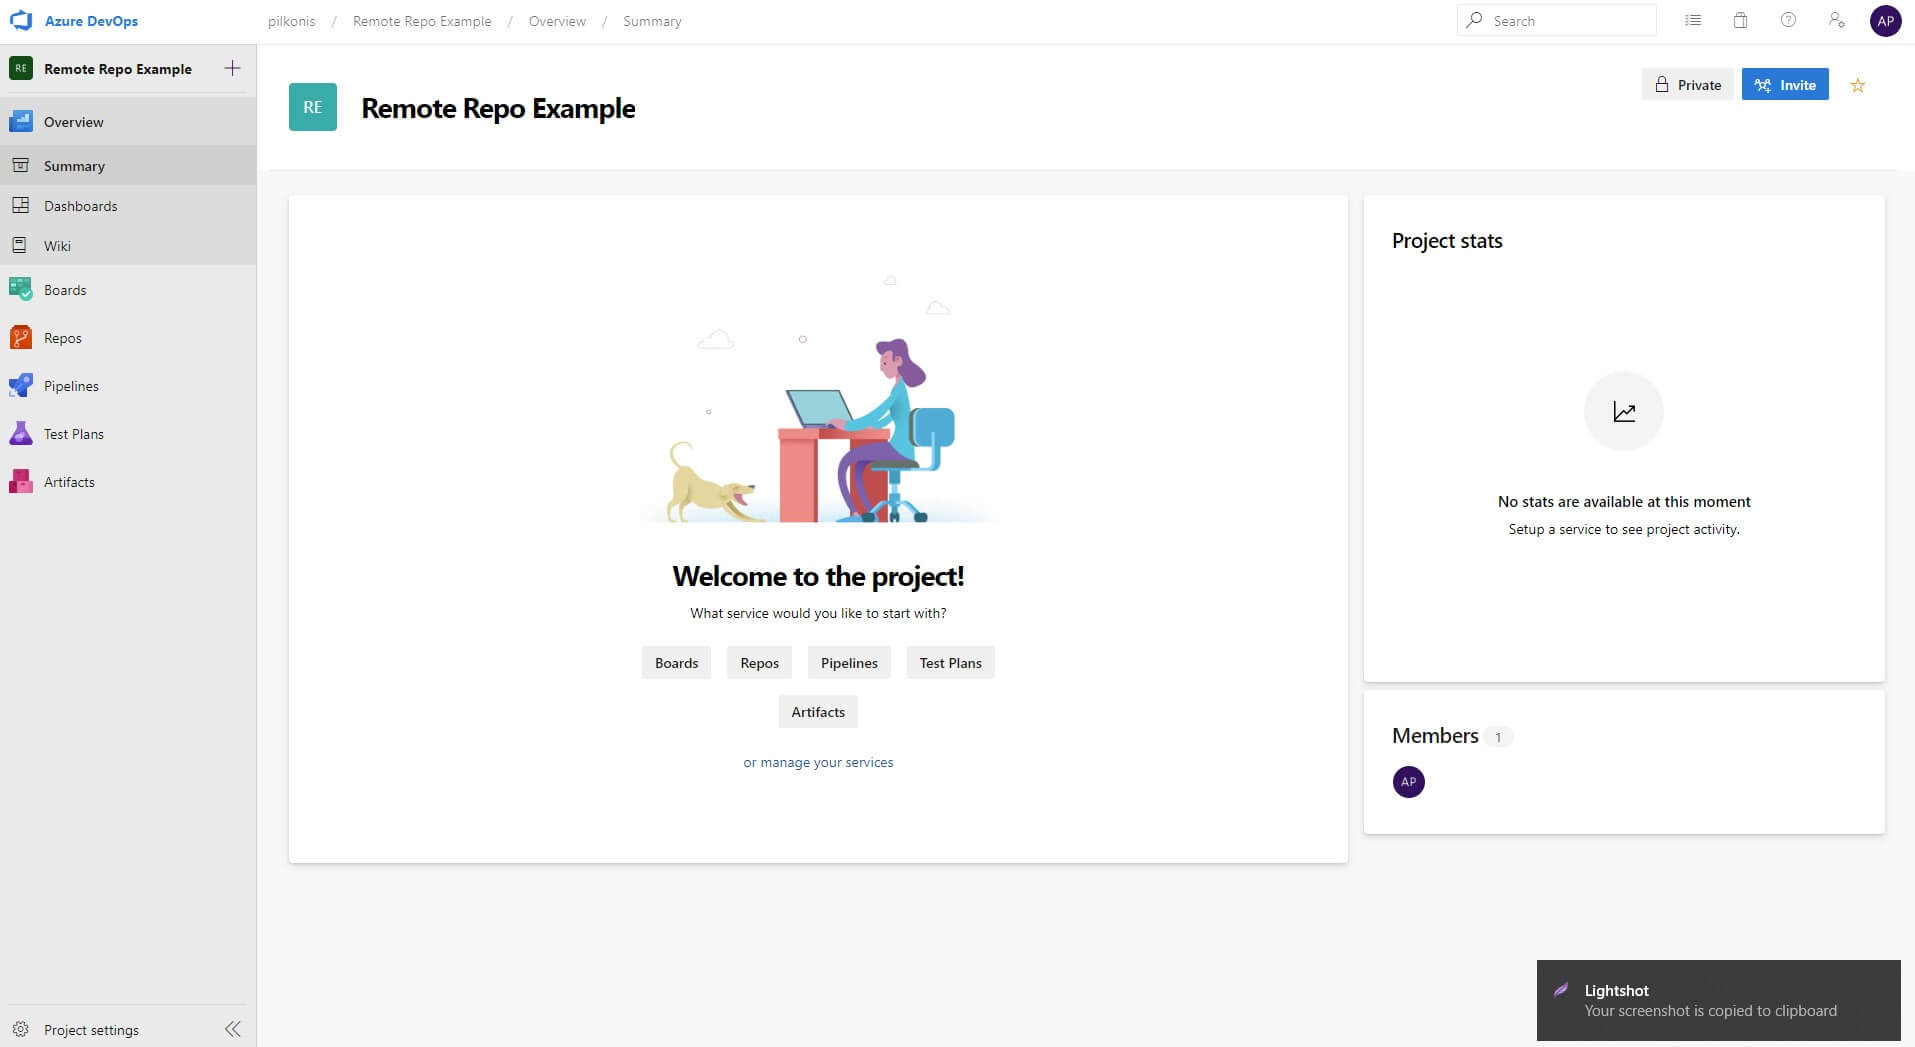Start with the Test Plans service button
This screenshot has width=1915, height=1047.
[951, 663]
